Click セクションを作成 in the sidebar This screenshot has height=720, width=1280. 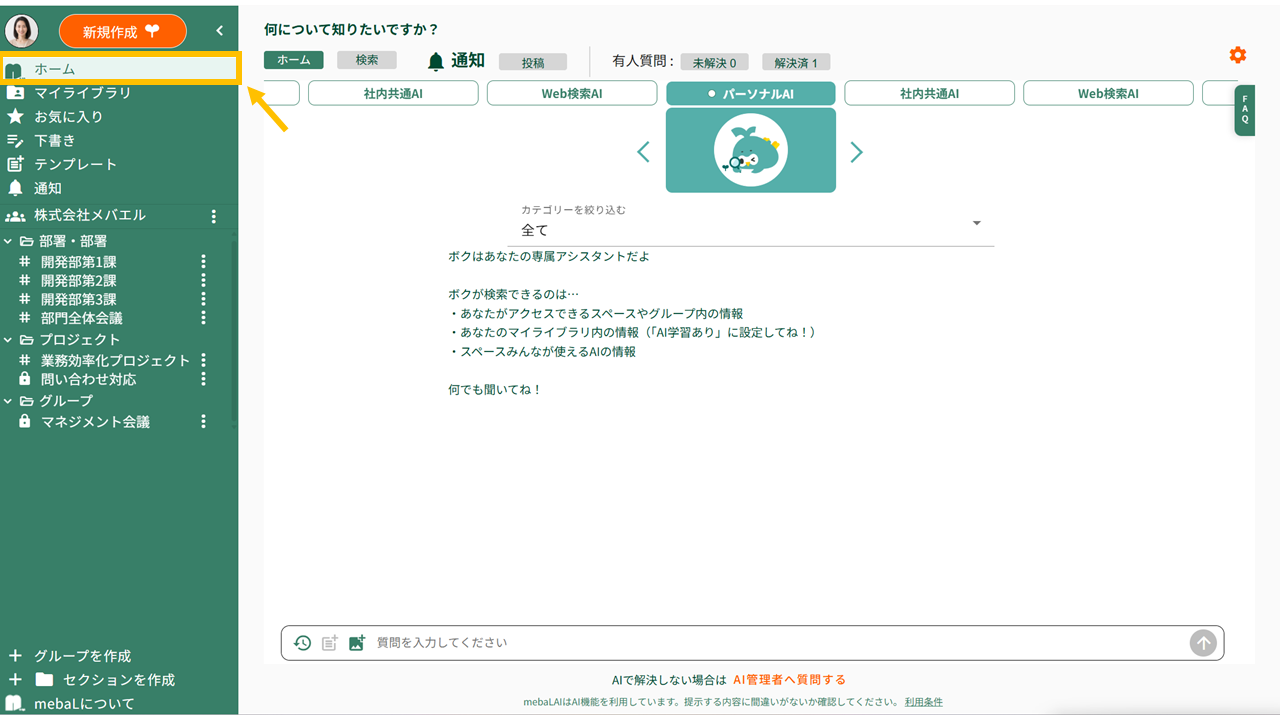click(x=119, y=680)
